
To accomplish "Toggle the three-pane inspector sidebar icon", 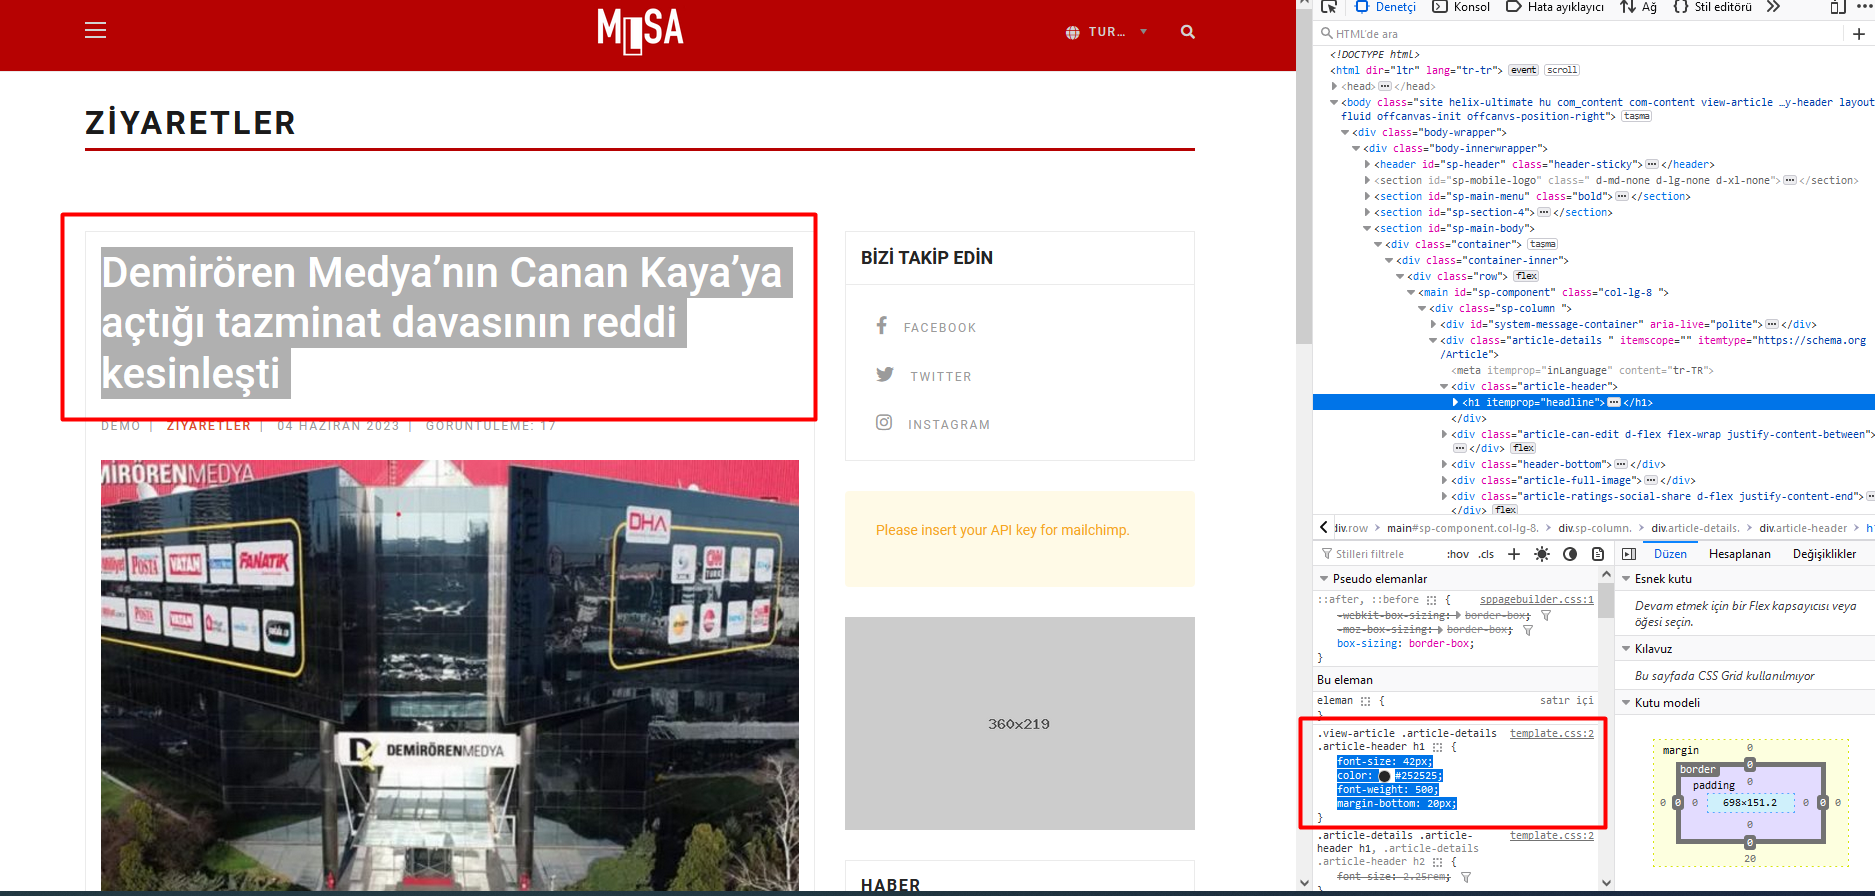I will tap(1629, 554).
